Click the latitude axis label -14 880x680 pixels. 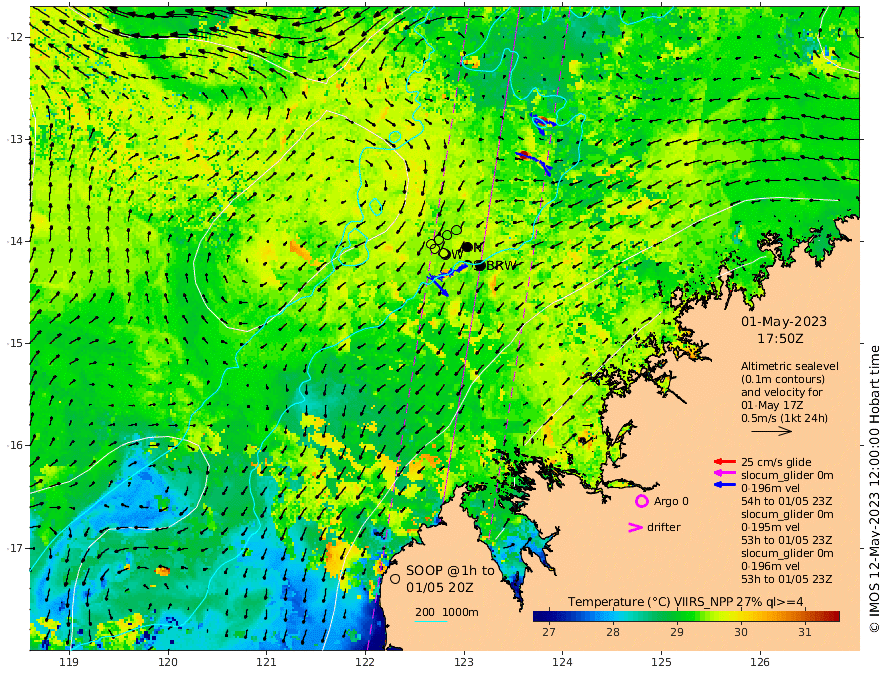tap(15, 241)
